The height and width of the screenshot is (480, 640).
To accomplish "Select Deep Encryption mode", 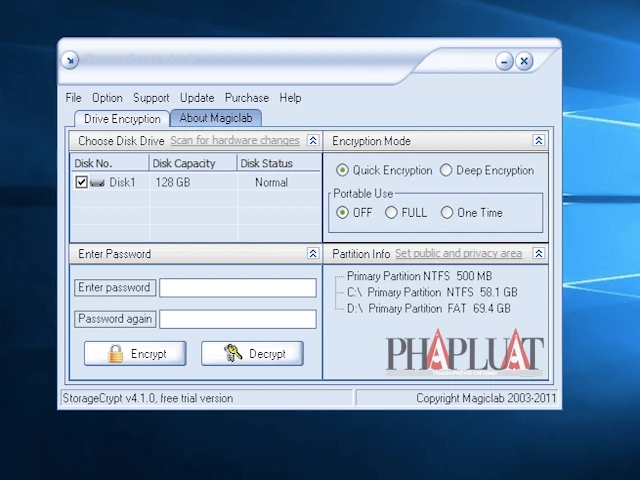I will 446,171.
